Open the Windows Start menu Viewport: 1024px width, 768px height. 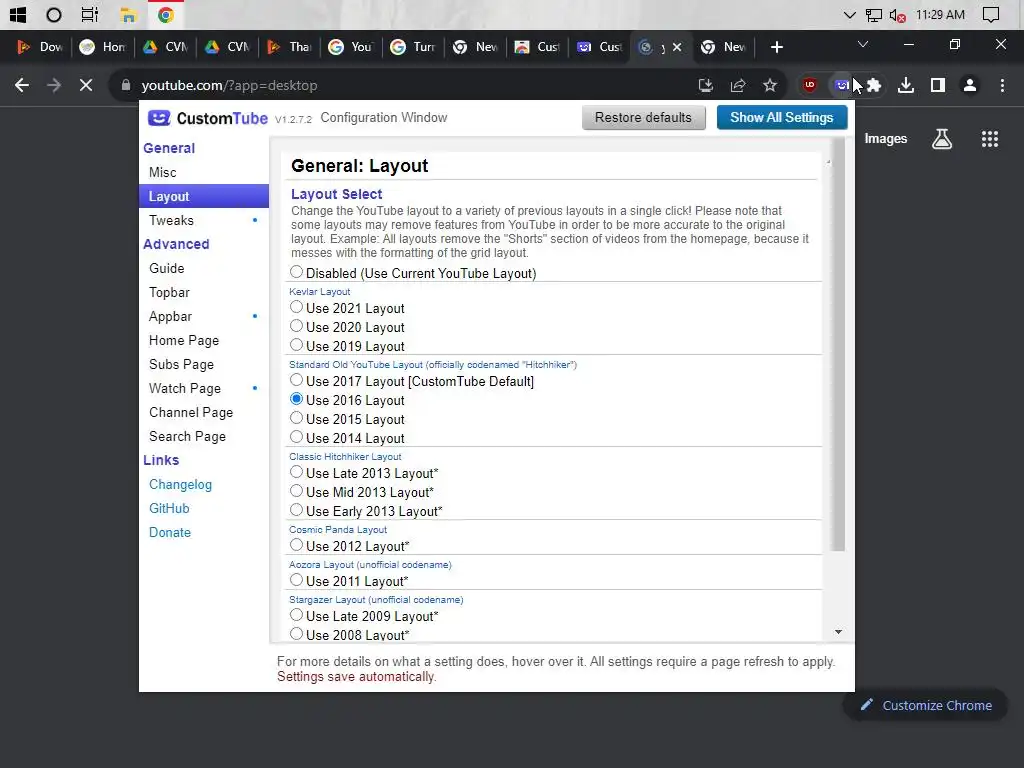click(18, 14)
